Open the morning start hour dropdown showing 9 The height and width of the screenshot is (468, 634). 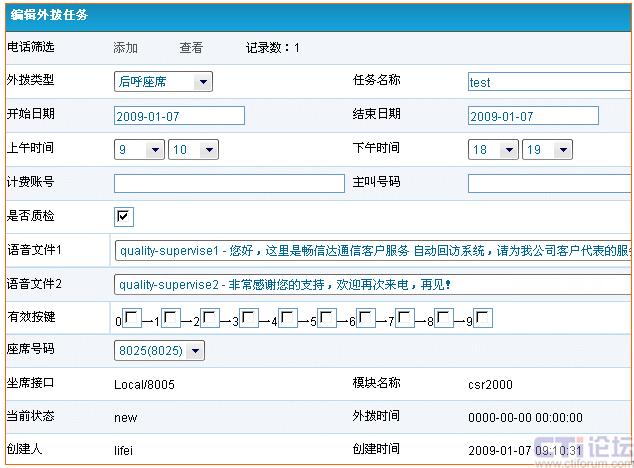(139, 150)
